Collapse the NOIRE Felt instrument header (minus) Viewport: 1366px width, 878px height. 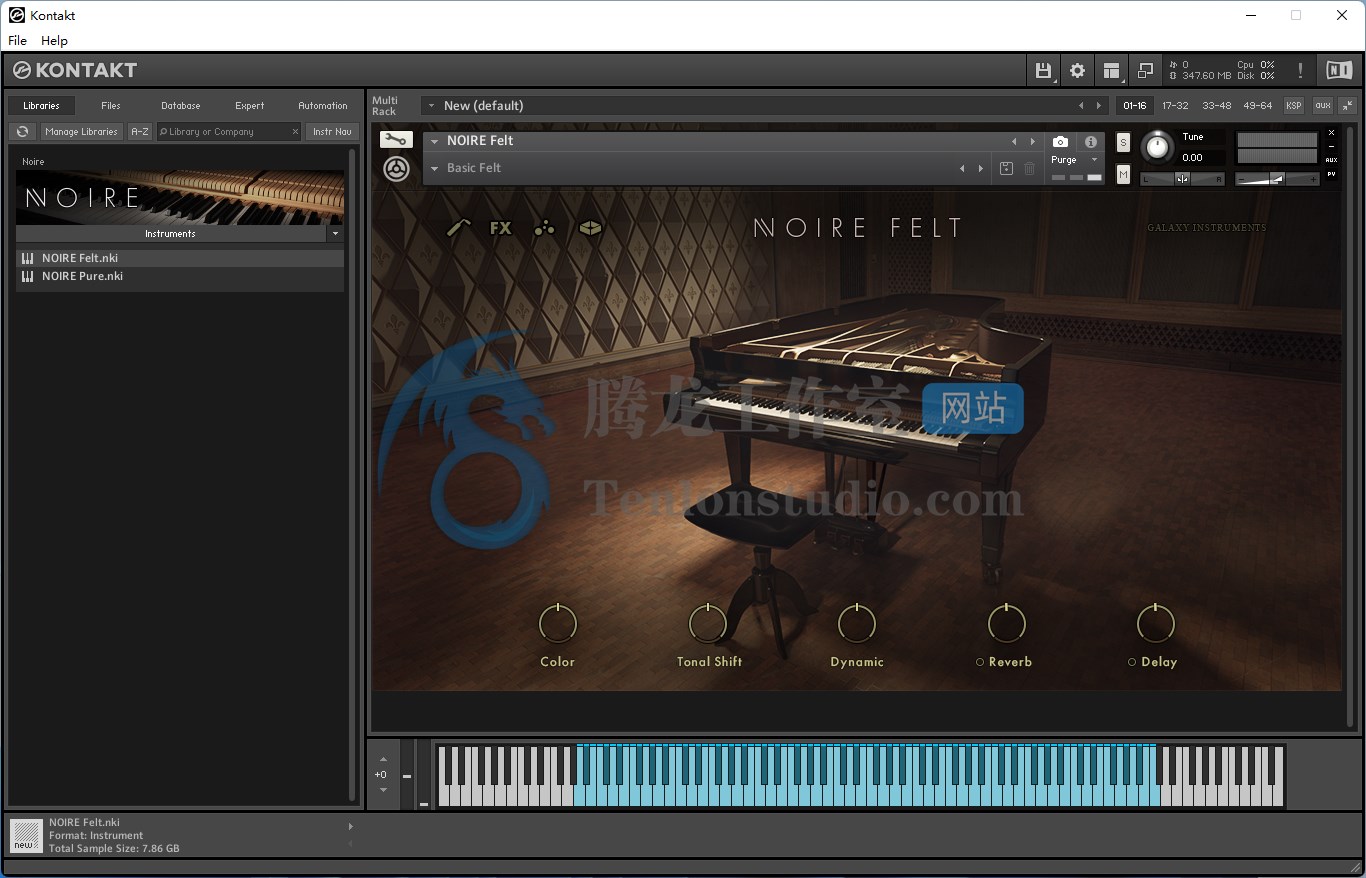[1331, 147]
